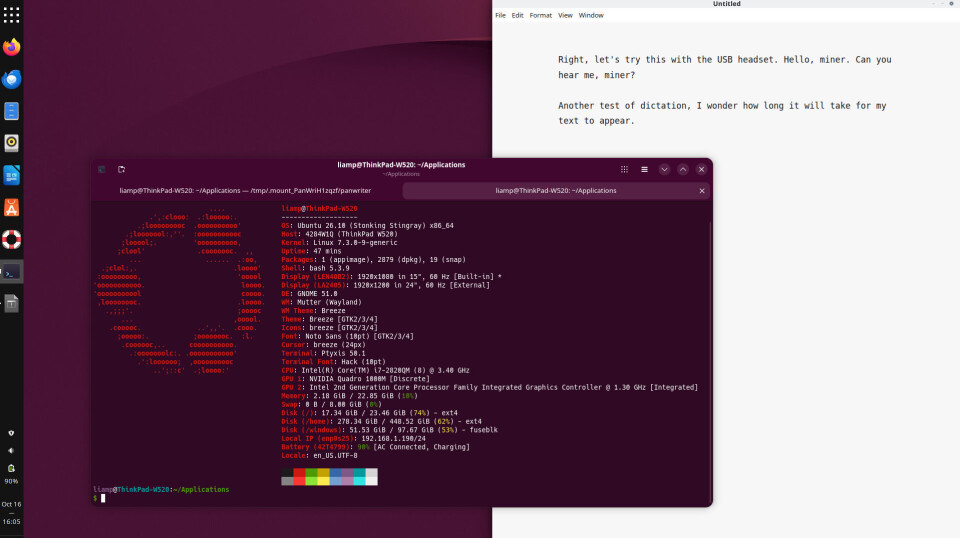Viewport: 960px width, 538px height.
Task: Launch Firefox from the dock
Action: tap(11, 47)
